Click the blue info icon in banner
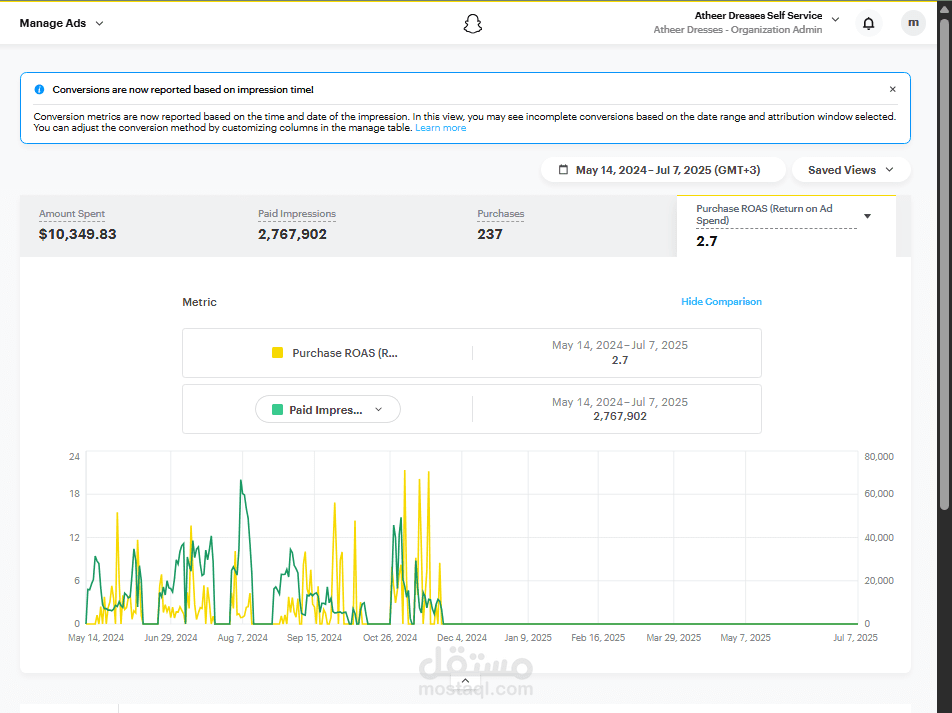952x713 pixels. [39, 89]
